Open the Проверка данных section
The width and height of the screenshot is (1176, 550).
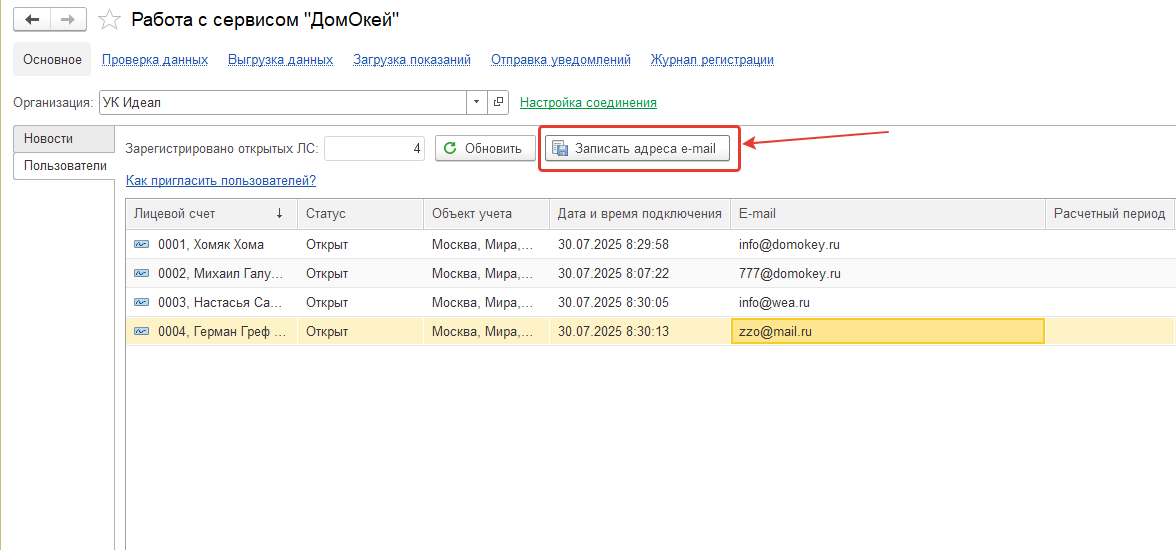(155, 60)
